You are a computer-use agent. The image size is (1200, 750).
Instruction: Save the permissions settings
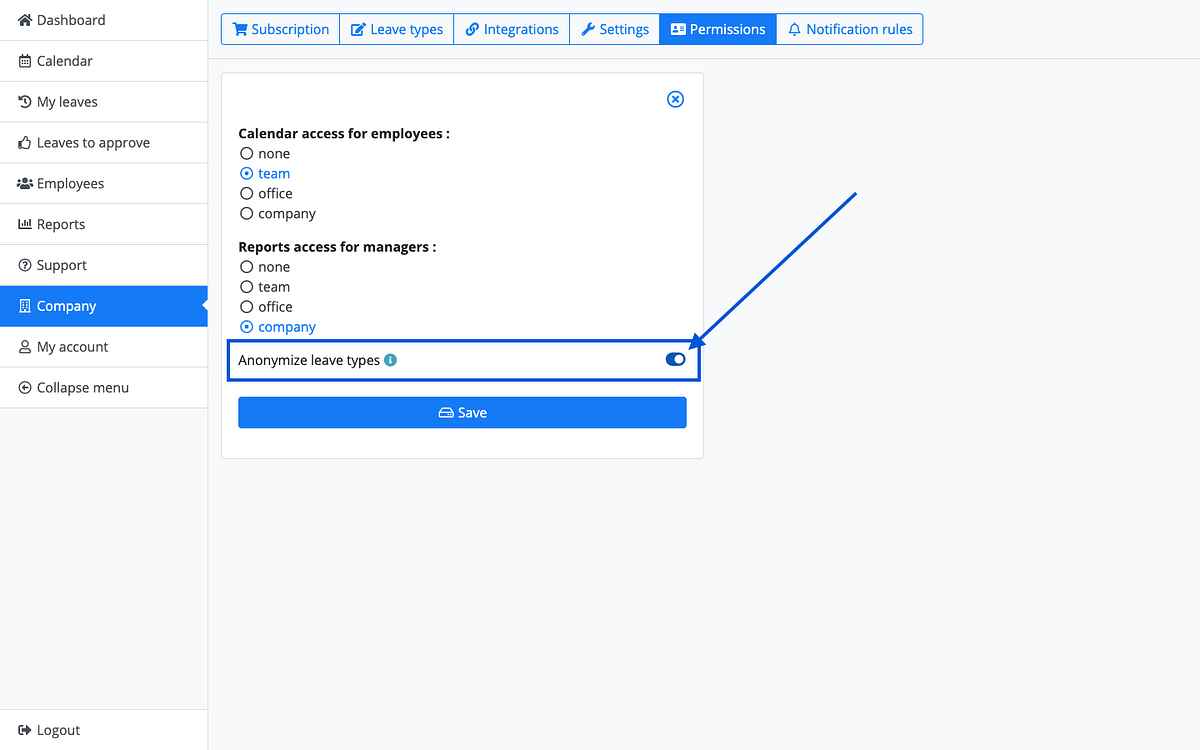(462, 413)
